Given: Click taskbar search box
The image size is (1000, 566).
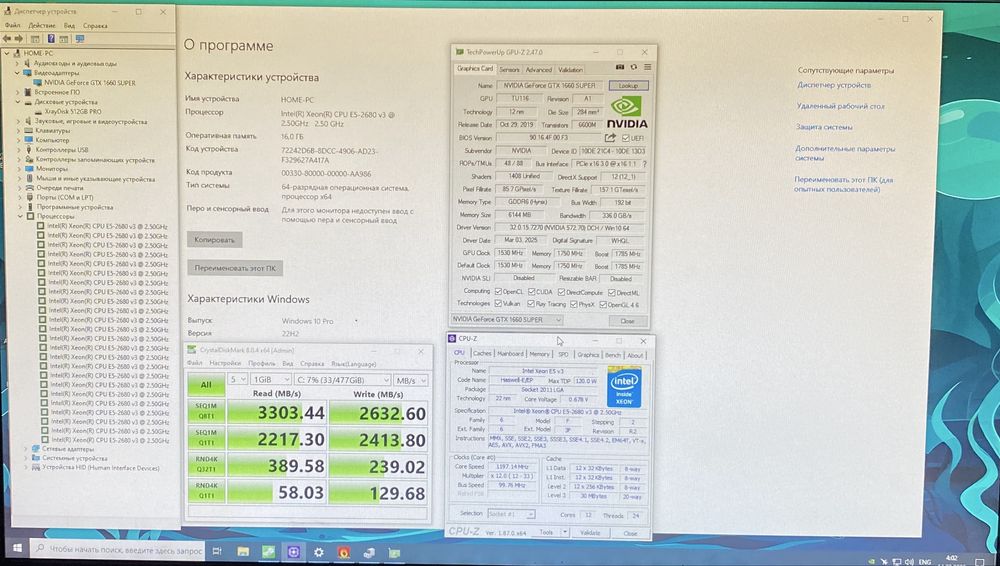Looking at the screenshot, I should (x=117, y=549).
